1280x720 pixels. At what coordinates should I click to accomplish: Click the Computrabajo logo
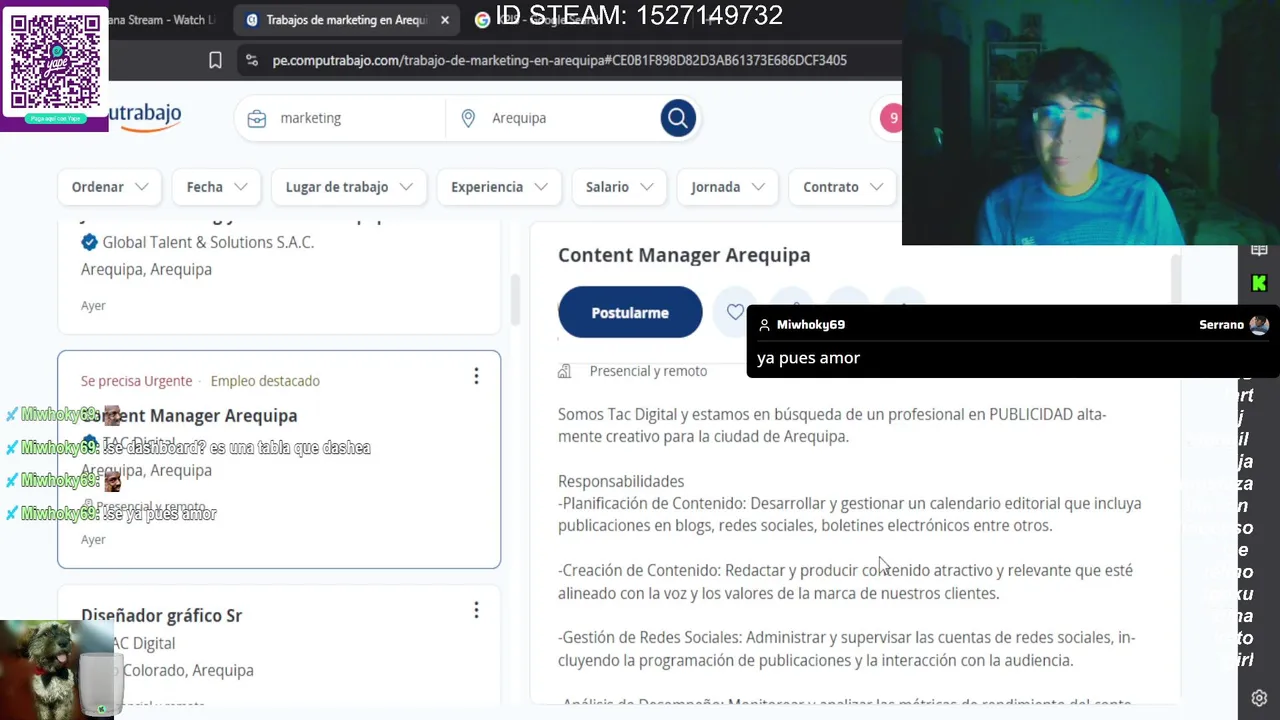coord(145,116)
